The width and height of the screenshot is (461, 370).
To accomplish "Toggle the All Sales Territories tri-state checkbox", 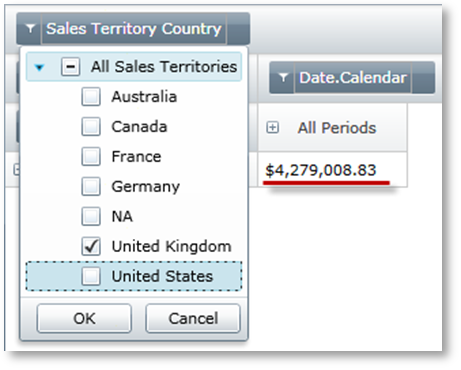I will [70, 67].
